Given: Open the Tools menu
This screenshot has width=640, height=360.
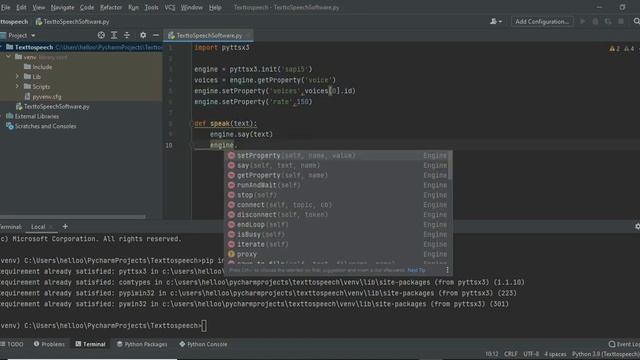Looking at the screenshot, I should click(151, 7).
